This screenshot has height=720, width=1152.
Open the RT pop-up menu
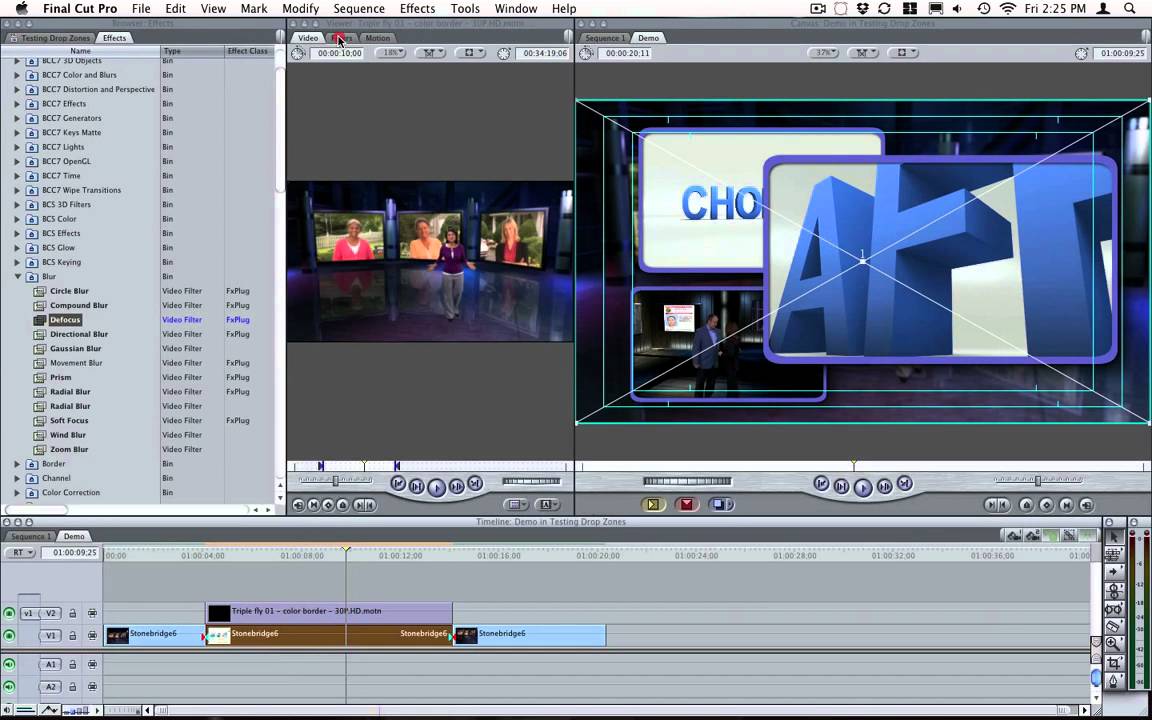[20, 552]
